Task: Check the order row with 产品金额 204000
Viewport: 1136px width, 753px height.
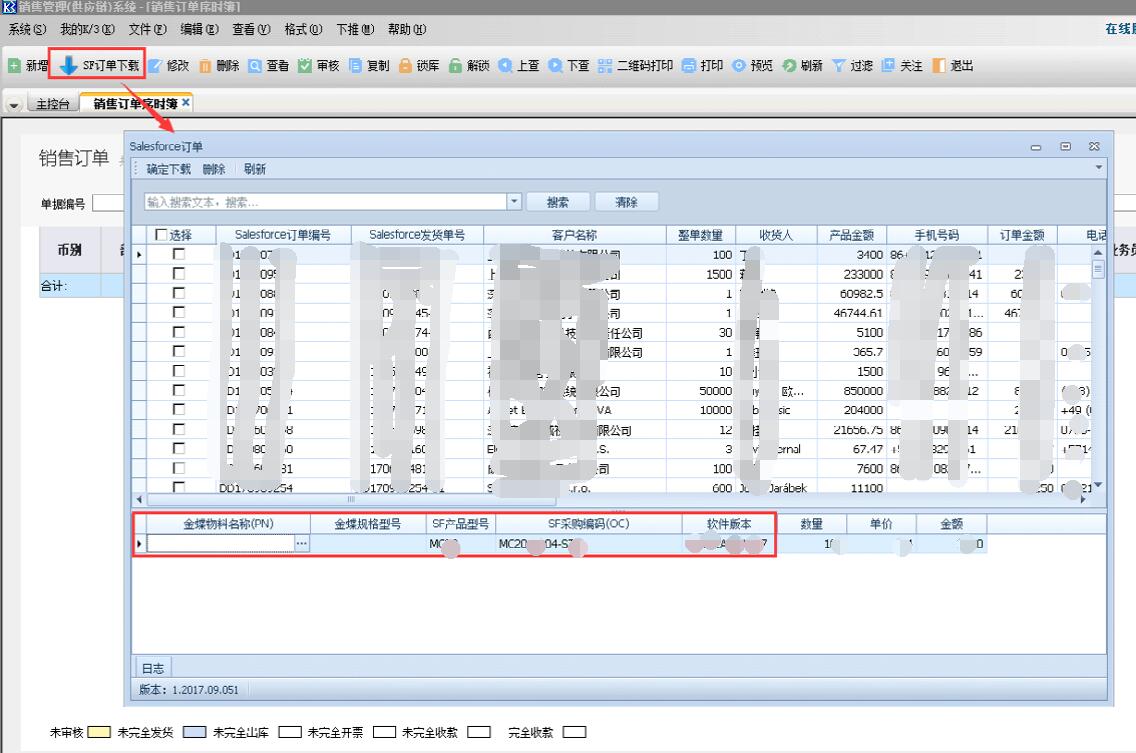Action: click(x=178, y=409)
